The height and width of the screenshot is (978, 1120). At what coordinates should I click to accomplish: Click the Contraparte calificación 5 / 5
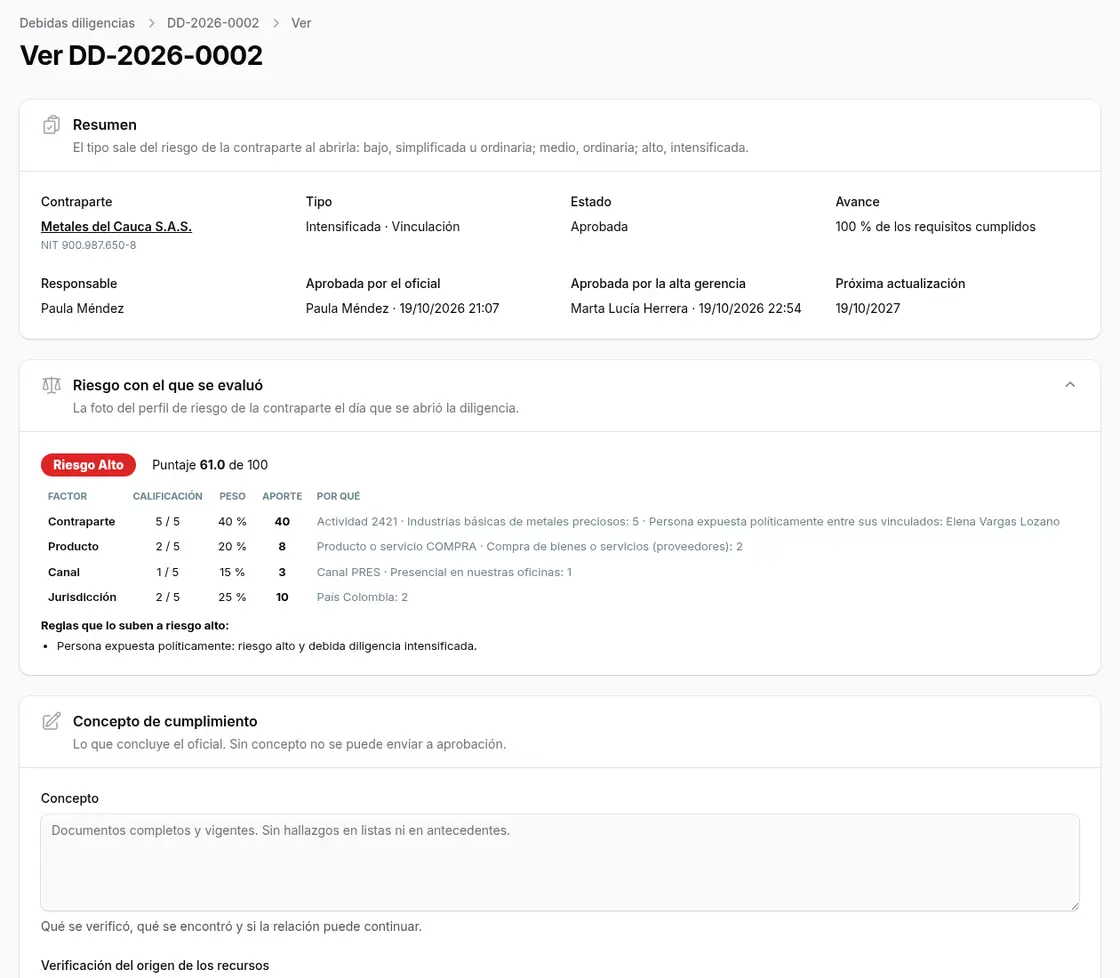pos(168,522)
